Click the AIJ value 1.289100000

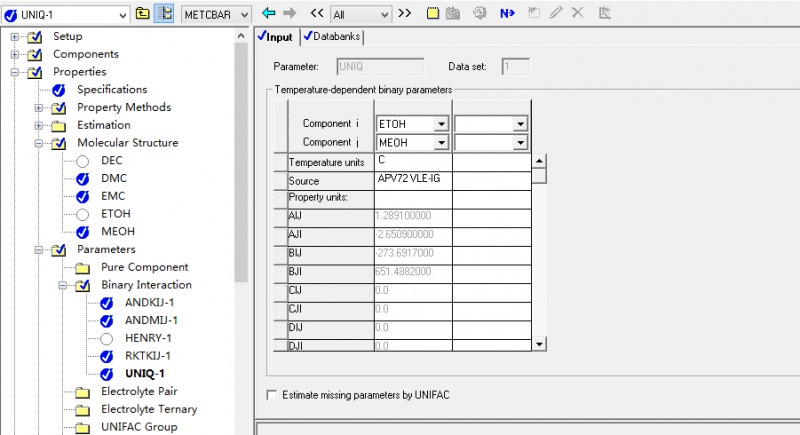point(413,216)
